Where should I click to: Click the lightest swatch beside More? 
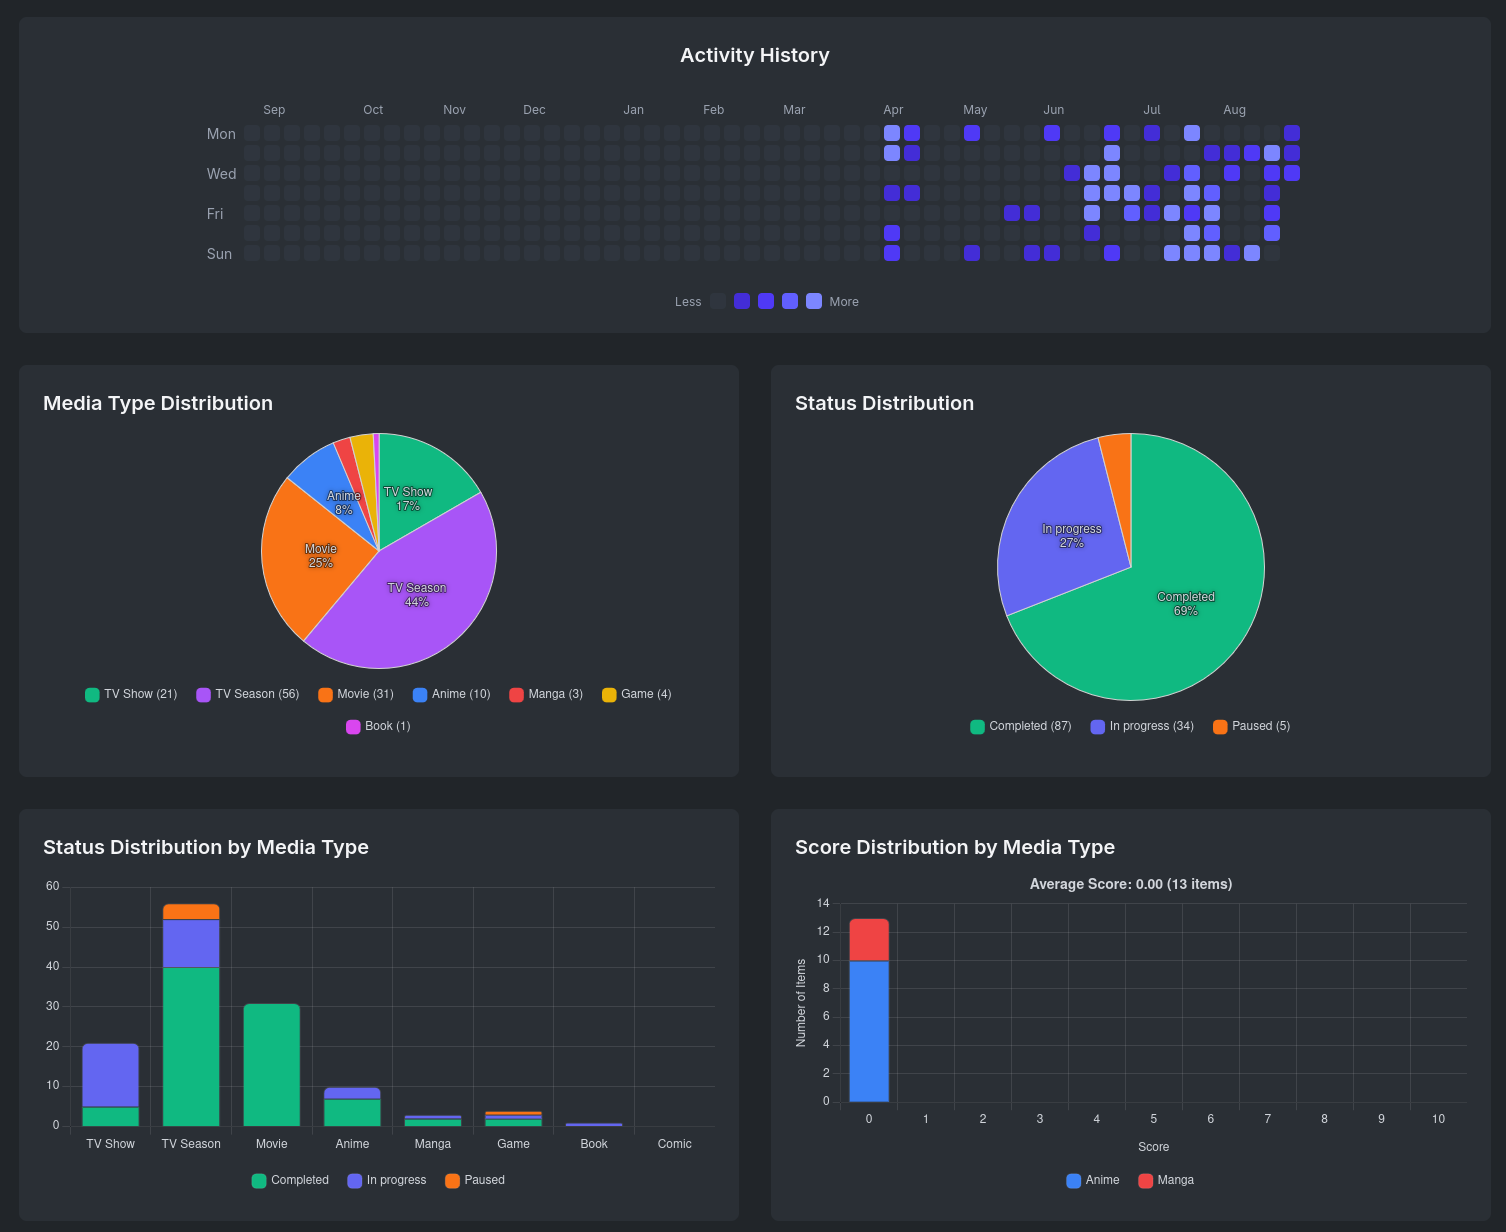click(814, 301)
